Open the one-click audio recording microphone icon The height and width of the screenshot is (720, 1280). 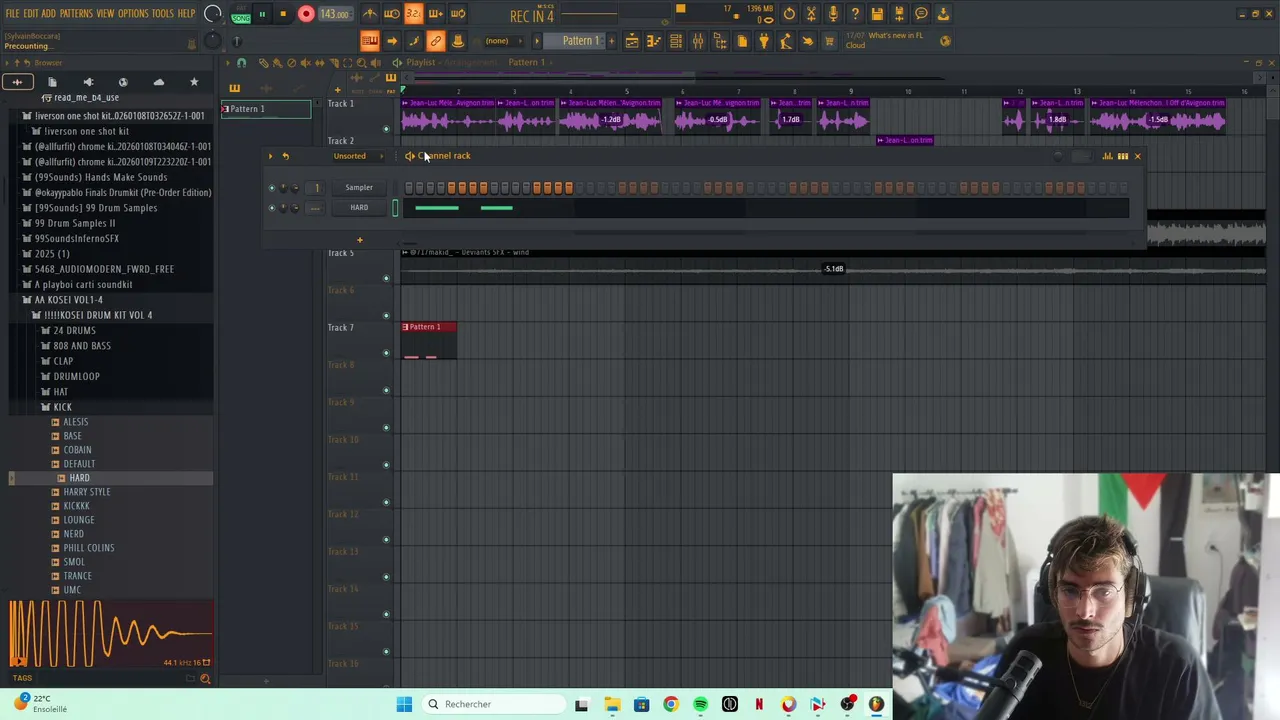click(833, 14)
